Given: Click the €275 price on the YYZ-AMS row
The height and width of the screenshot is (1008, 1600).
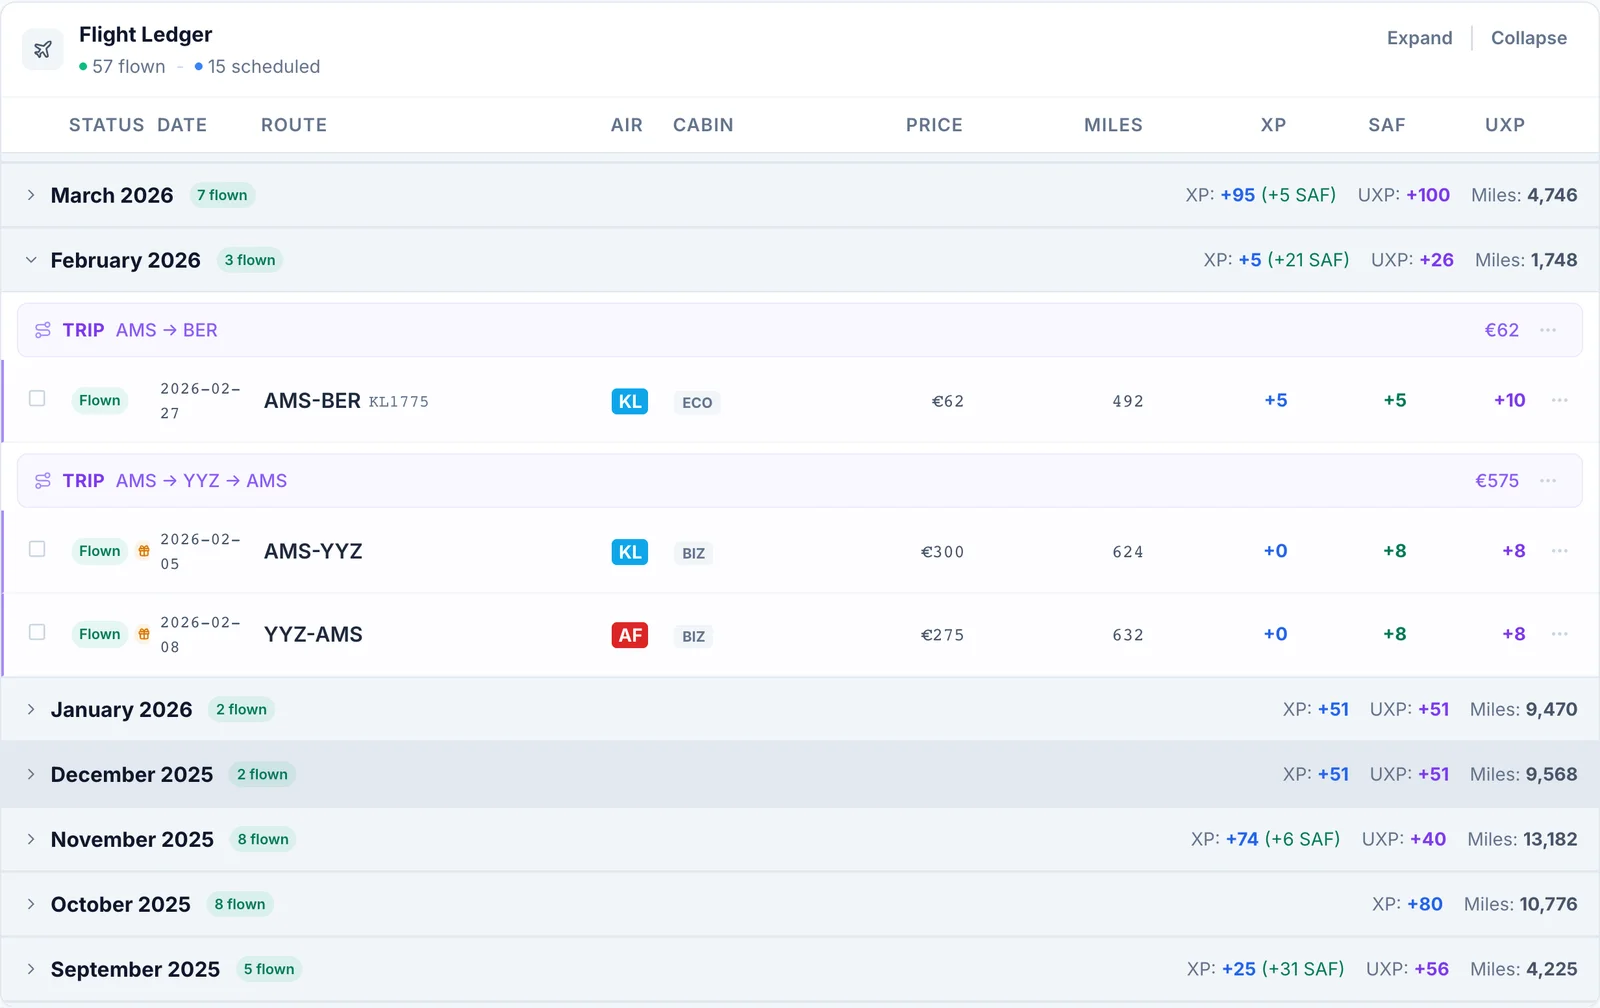Looking at the screenshot, I should (x=942, y=635).
